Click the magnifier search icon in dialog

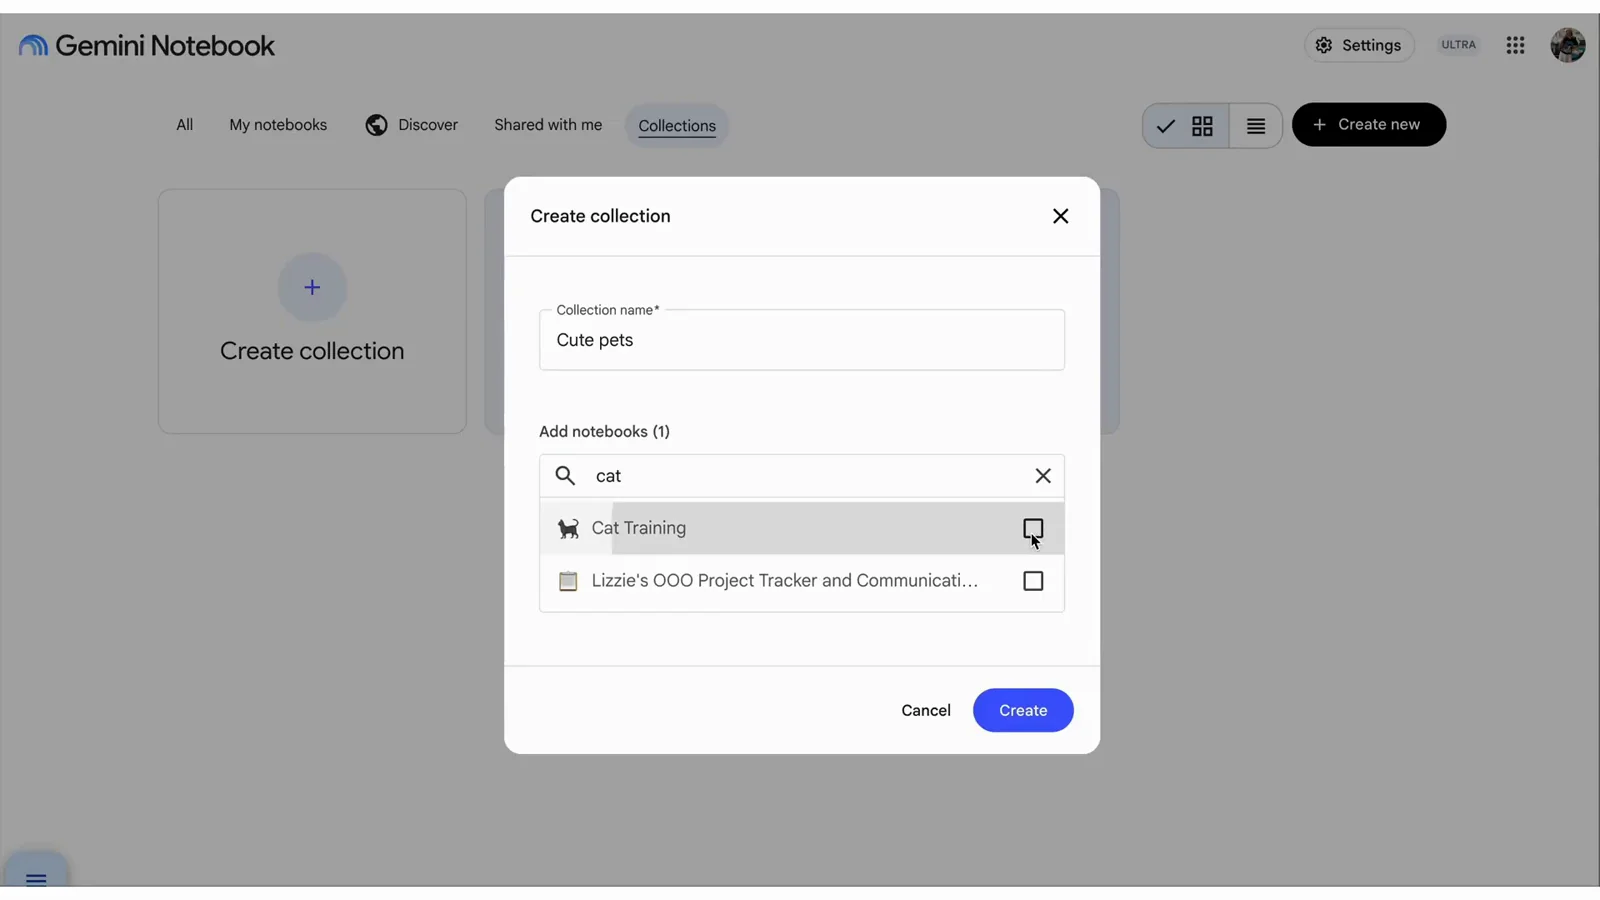tap(565, 476)
